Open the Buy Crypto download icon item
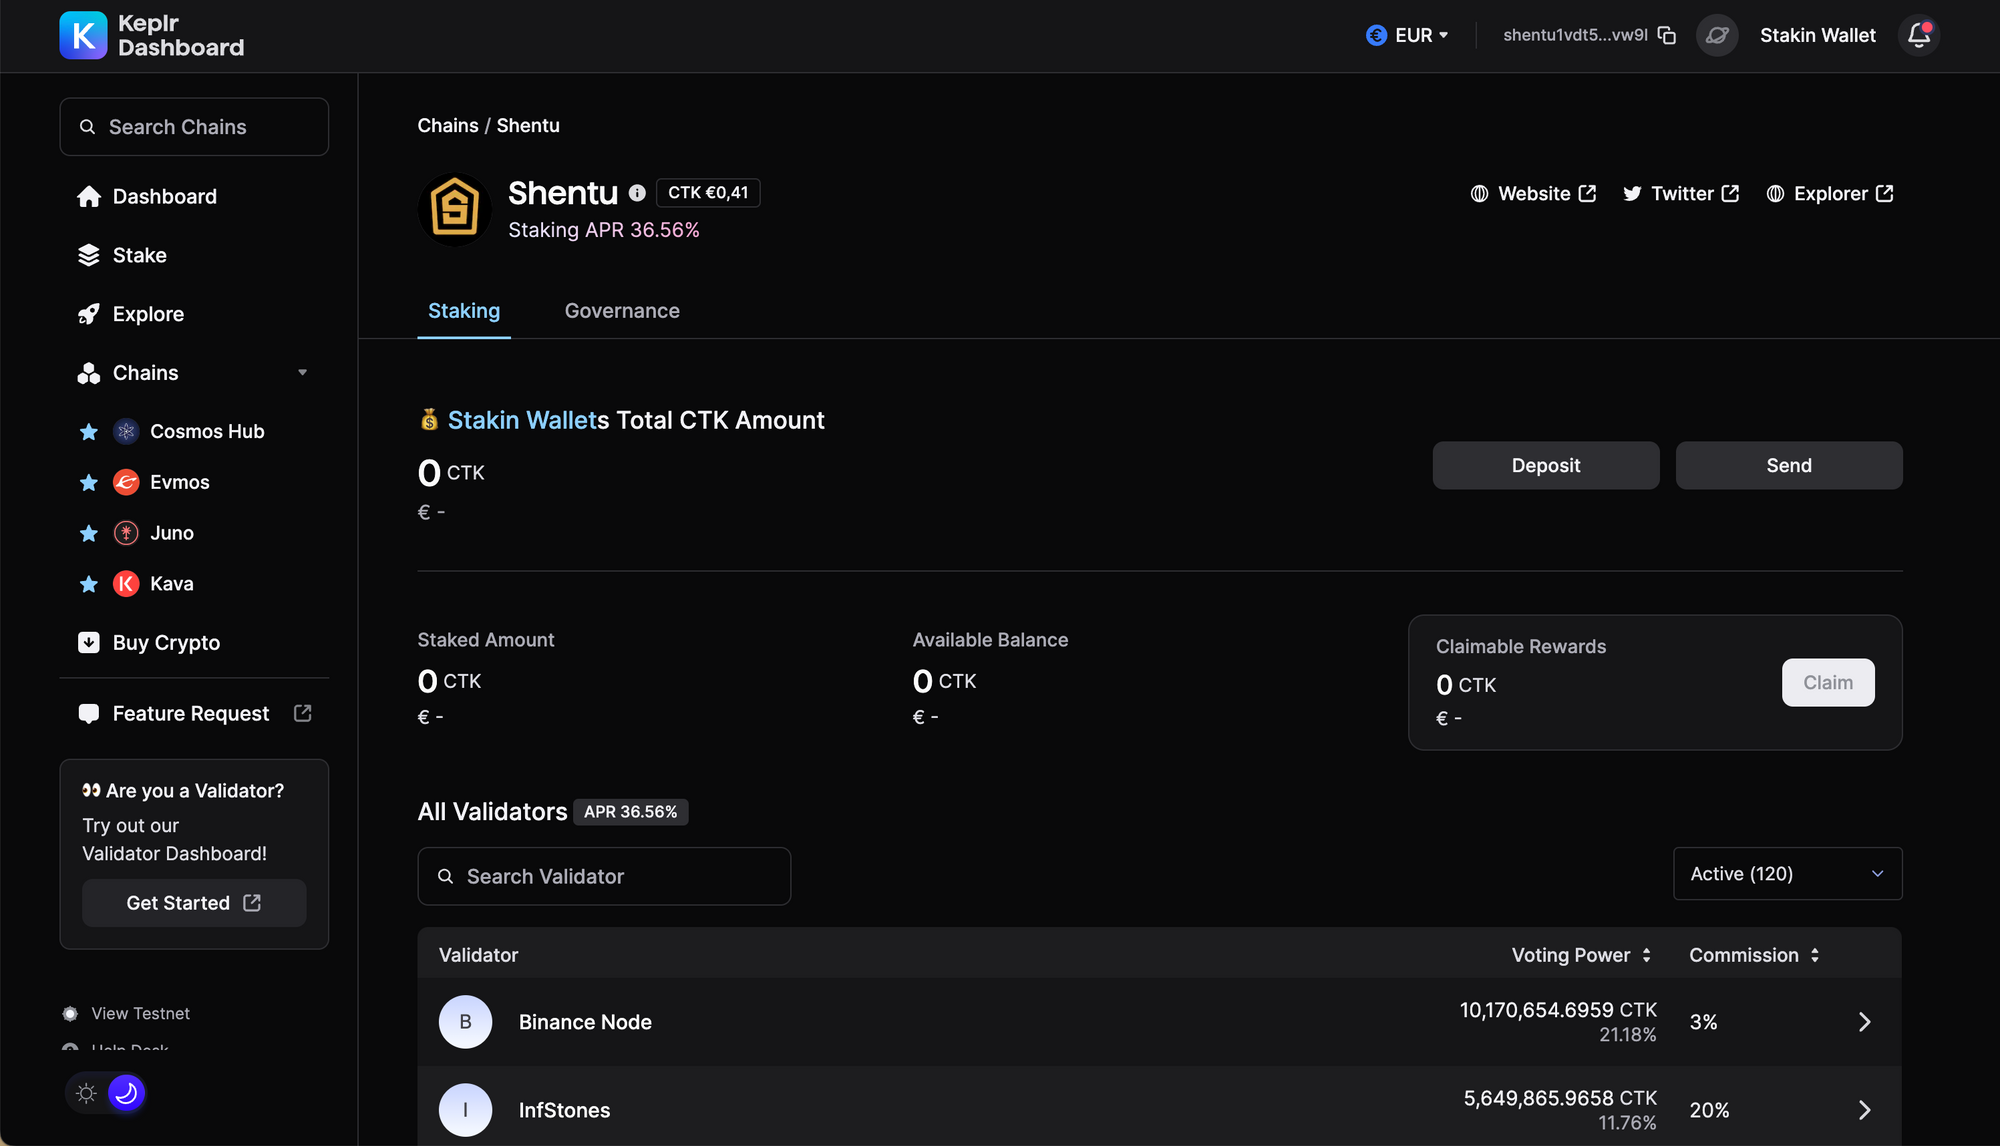Image resolution: width=2000 pixels, height=1146 pixels. click(x=165, y=643)
